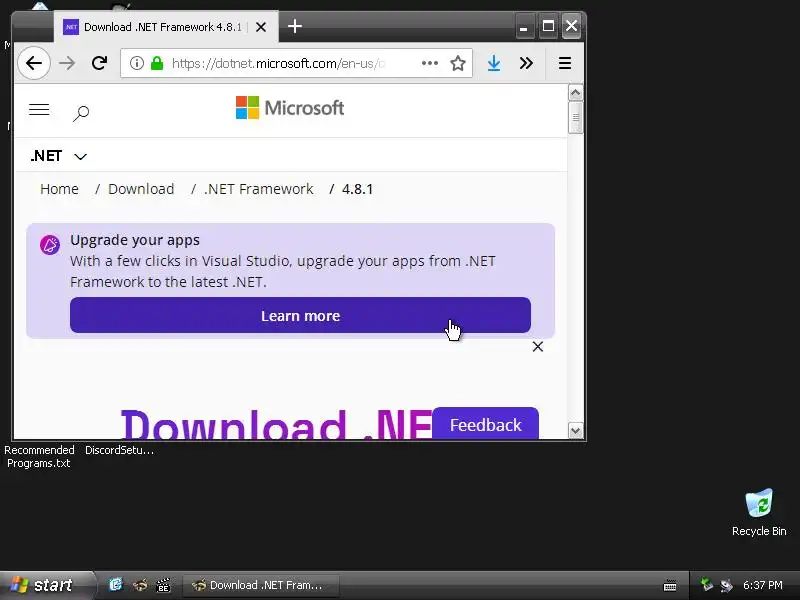
Task: Minimize the browser window
Action: [x=524, y=27]
